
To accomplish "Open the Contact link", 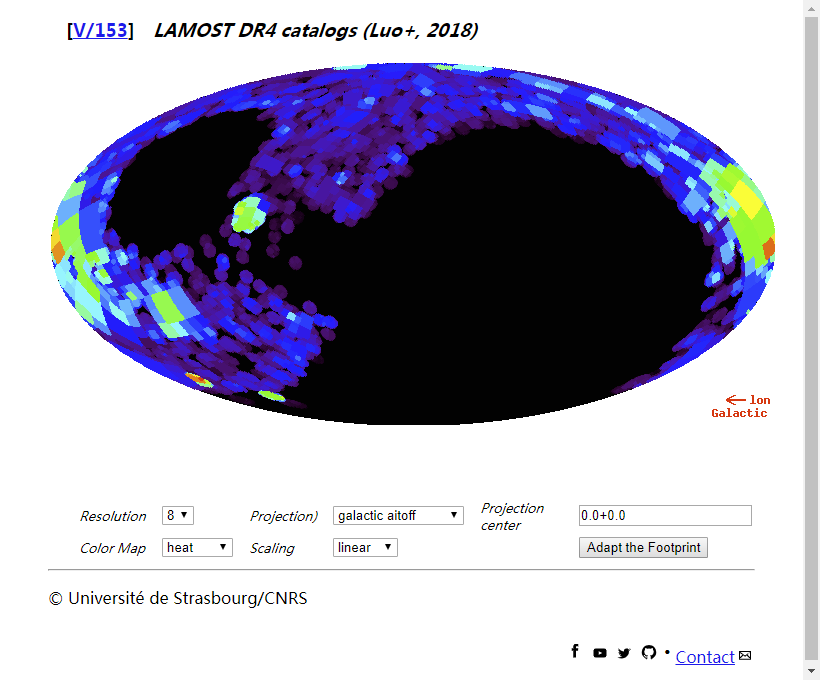I will (705, 657).
